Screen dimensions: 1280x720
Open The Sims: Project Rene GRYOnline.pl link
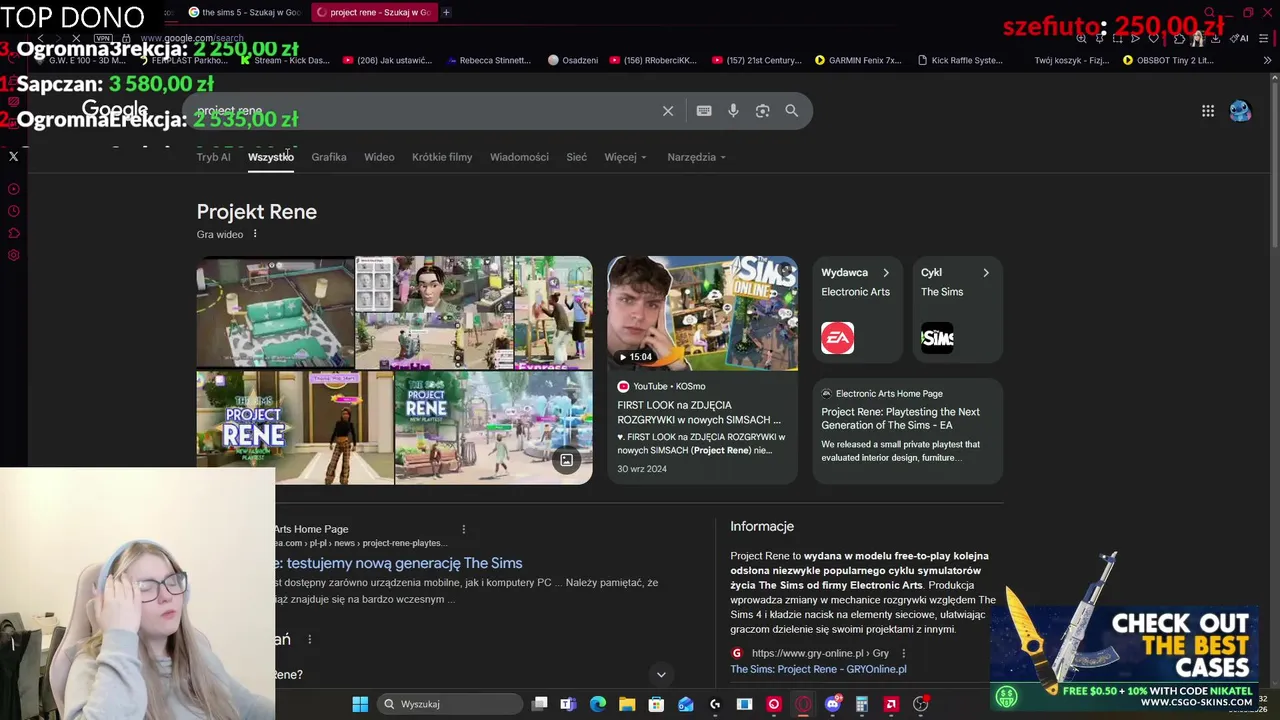pos(818,669)
